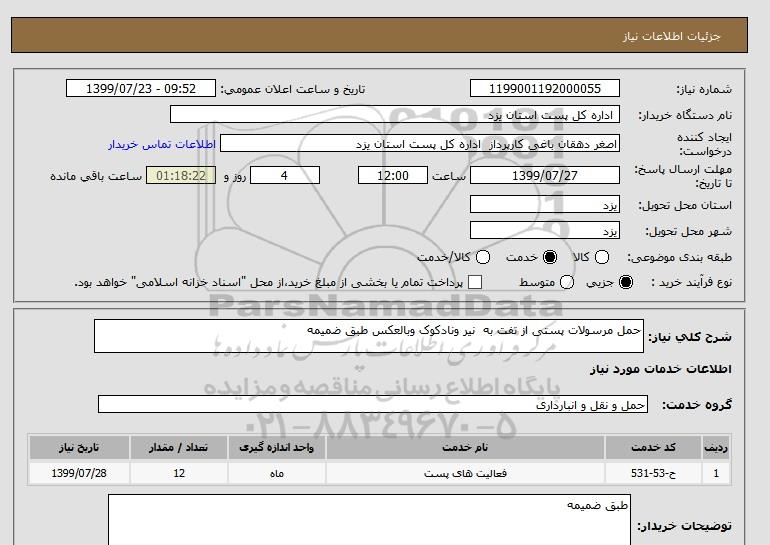Screen dimensions: 770x545
Task: Click the طبقه بندی موضوعی label
Action: pos(680,257)
